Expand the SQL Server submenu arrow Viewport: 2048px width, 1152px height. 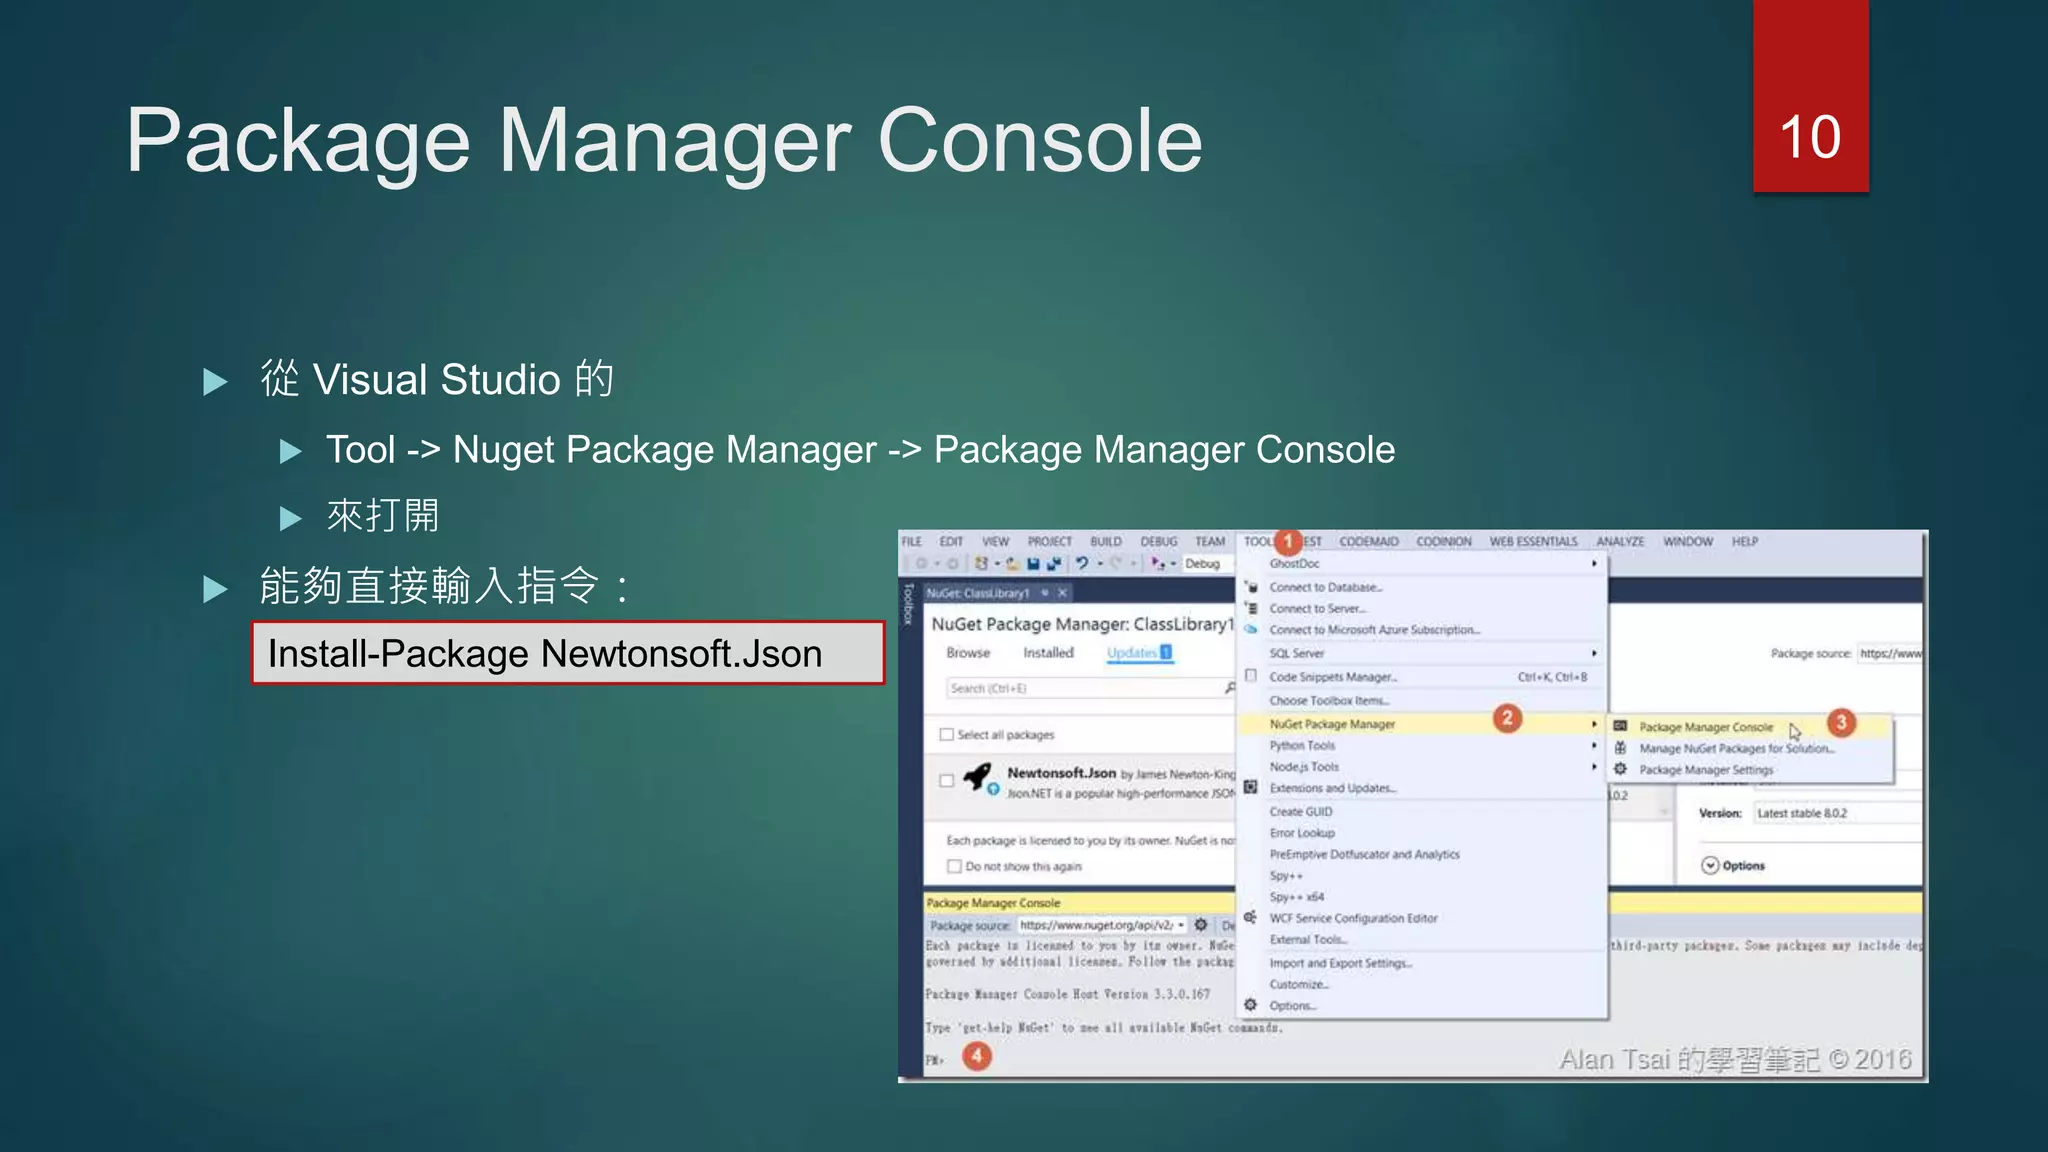coord(1594,653)
